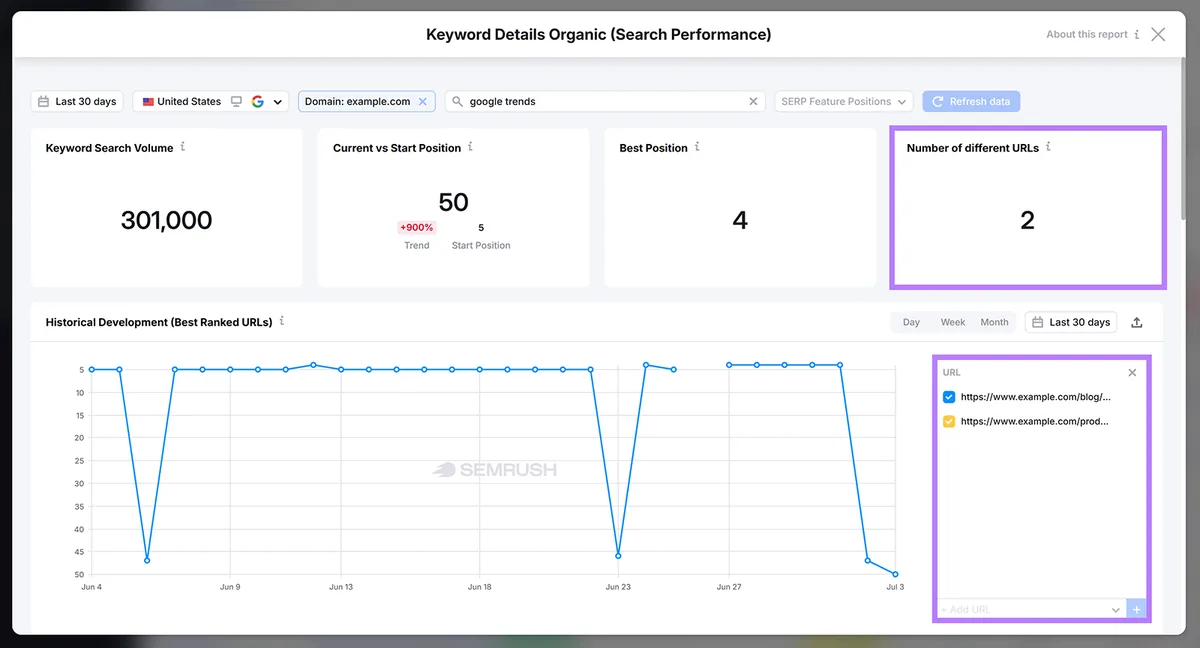
Task: Open the chart's Last 30 days date picker
Action: [1071, 322]
